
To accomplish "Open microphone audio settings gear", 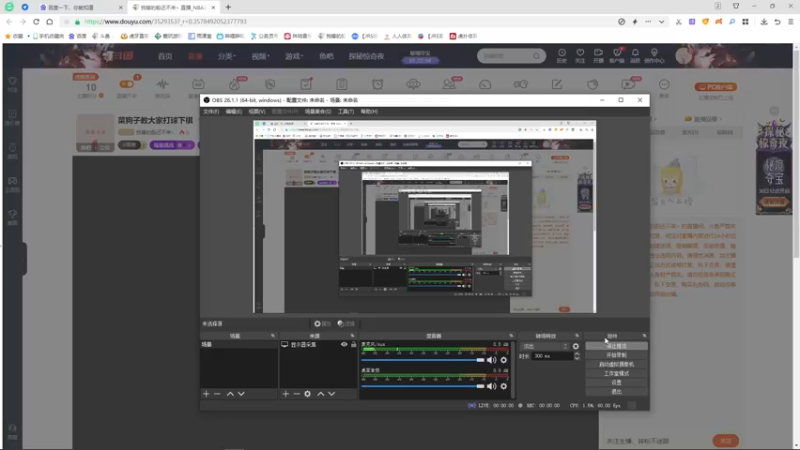I will coord(504,360).
